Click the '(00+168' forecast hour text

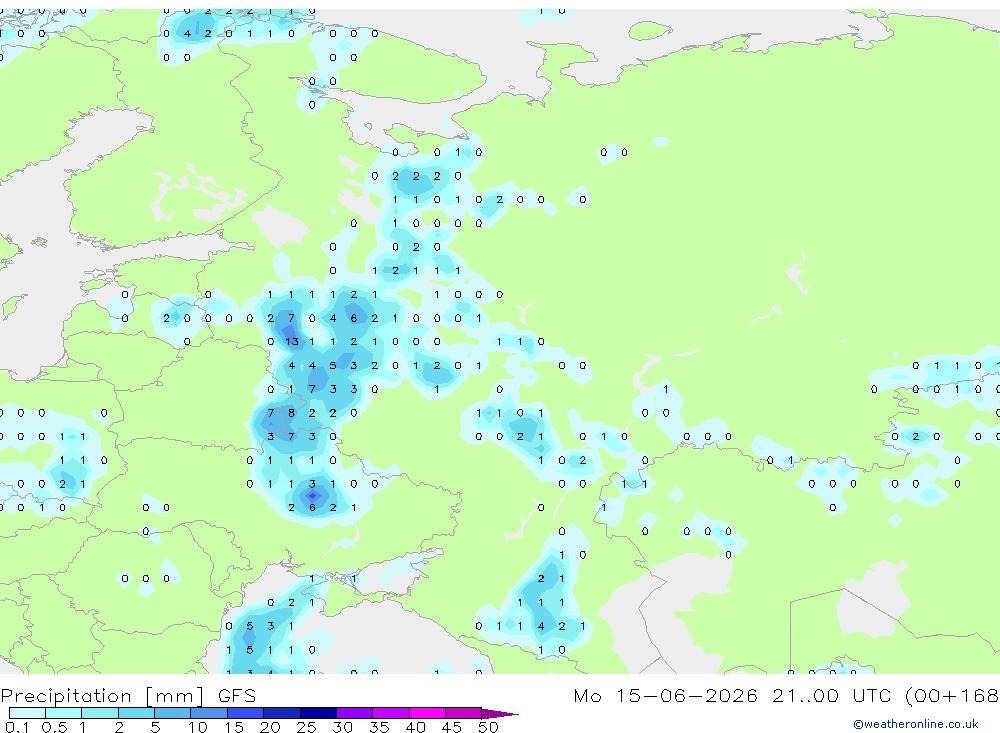click(952, 695)
